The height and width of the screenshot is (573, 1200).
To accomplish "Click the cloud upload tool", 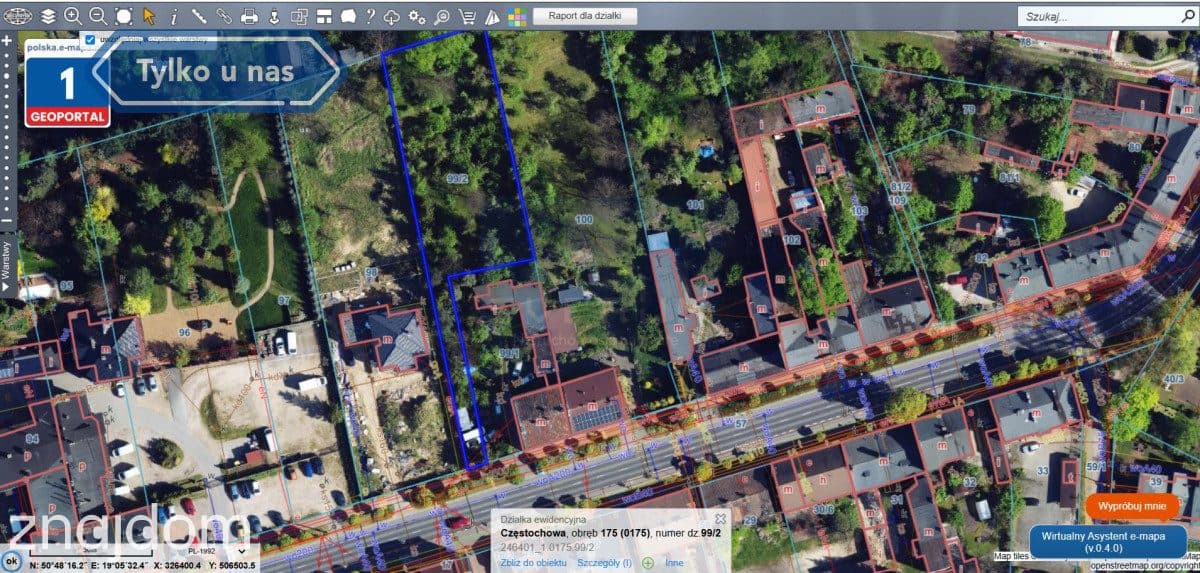I will point(392,15).
